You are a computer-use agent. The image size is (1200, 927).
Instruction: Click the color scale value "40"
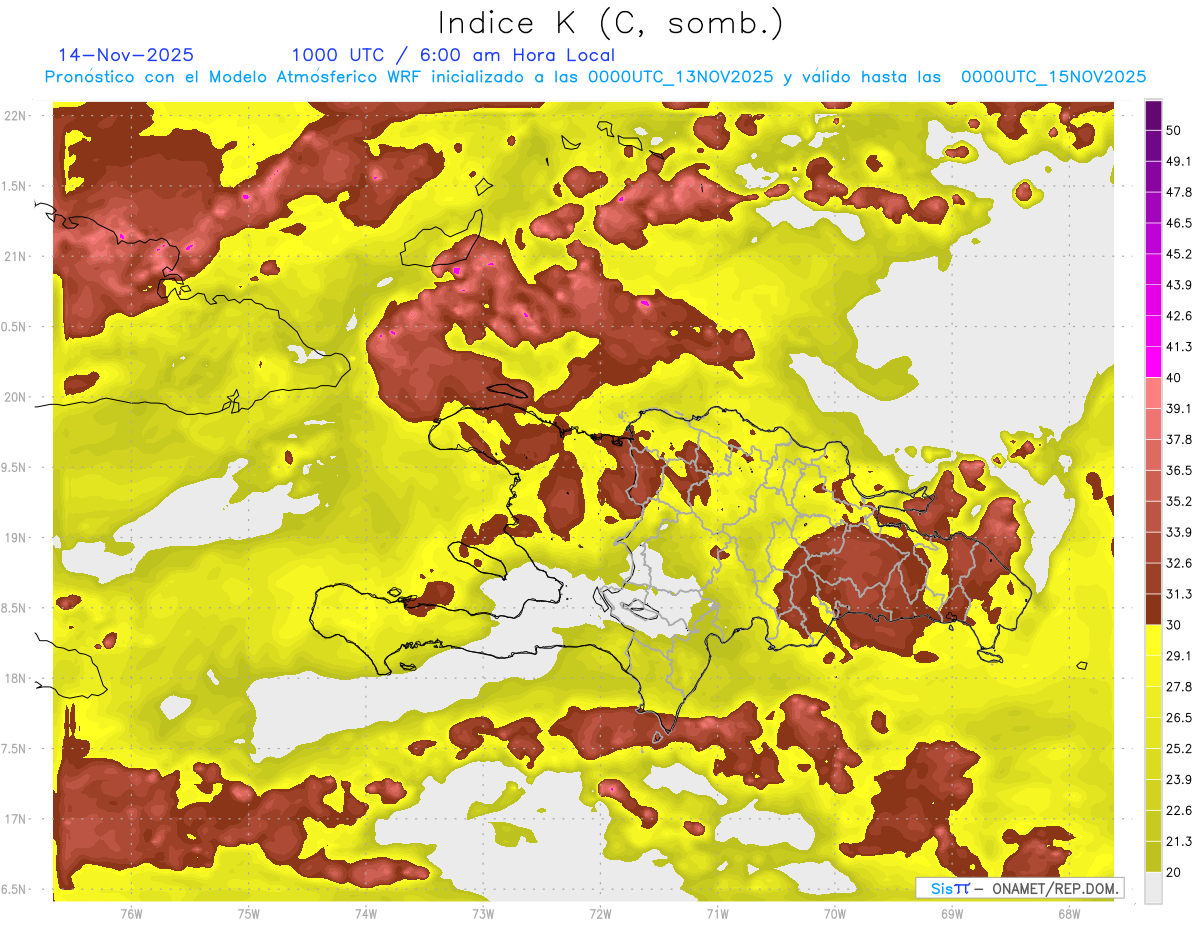[x=1173, y=378]
